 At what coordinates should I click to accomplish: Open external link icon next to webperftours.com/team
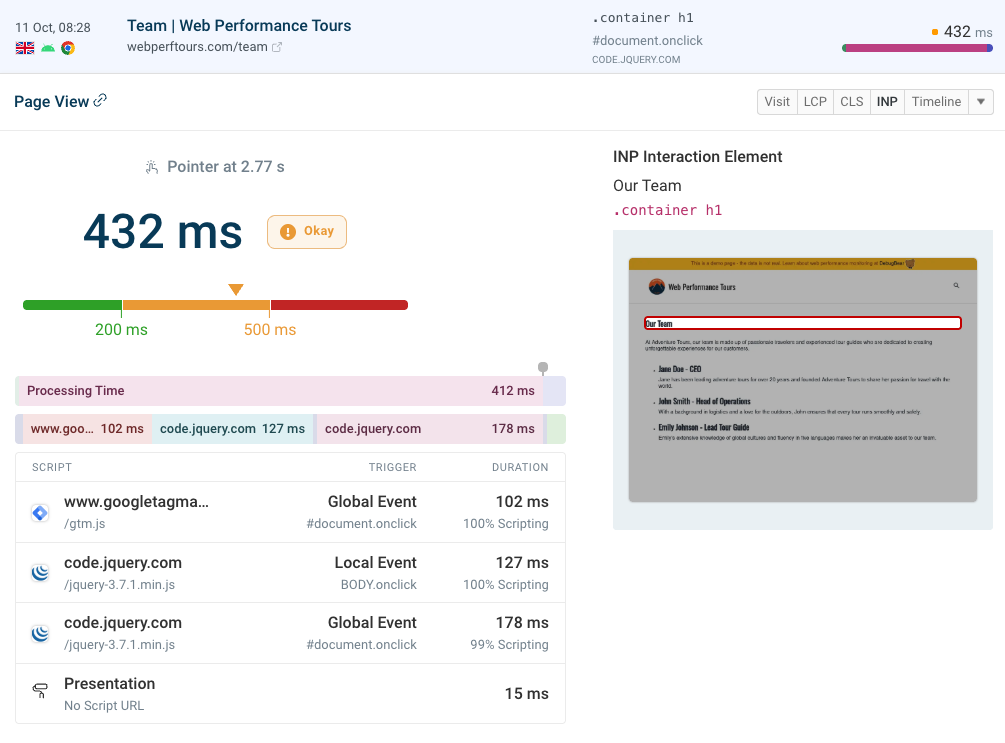(x=277, y=47)
